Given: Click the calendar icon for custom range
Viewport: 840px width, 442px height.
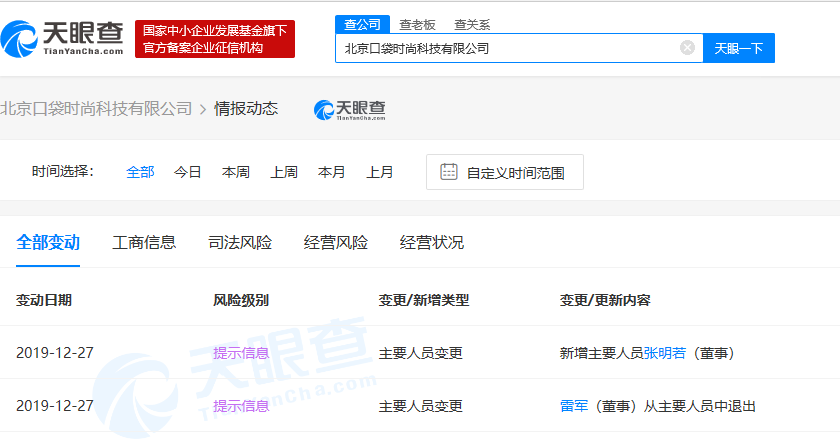Looking at the screenshot, I should (449, 172).
